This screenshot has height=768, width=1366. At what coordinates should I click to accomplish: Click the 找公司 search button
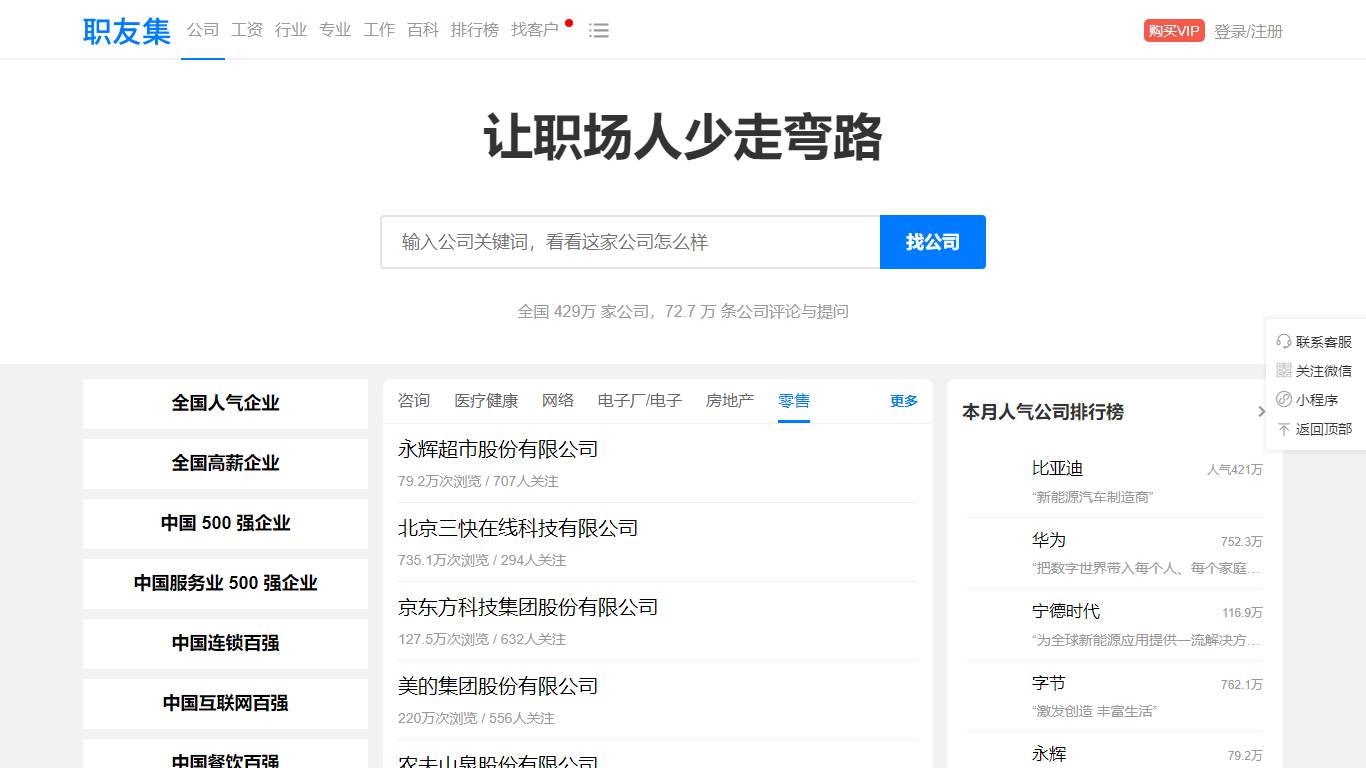[x=932, y=242]
